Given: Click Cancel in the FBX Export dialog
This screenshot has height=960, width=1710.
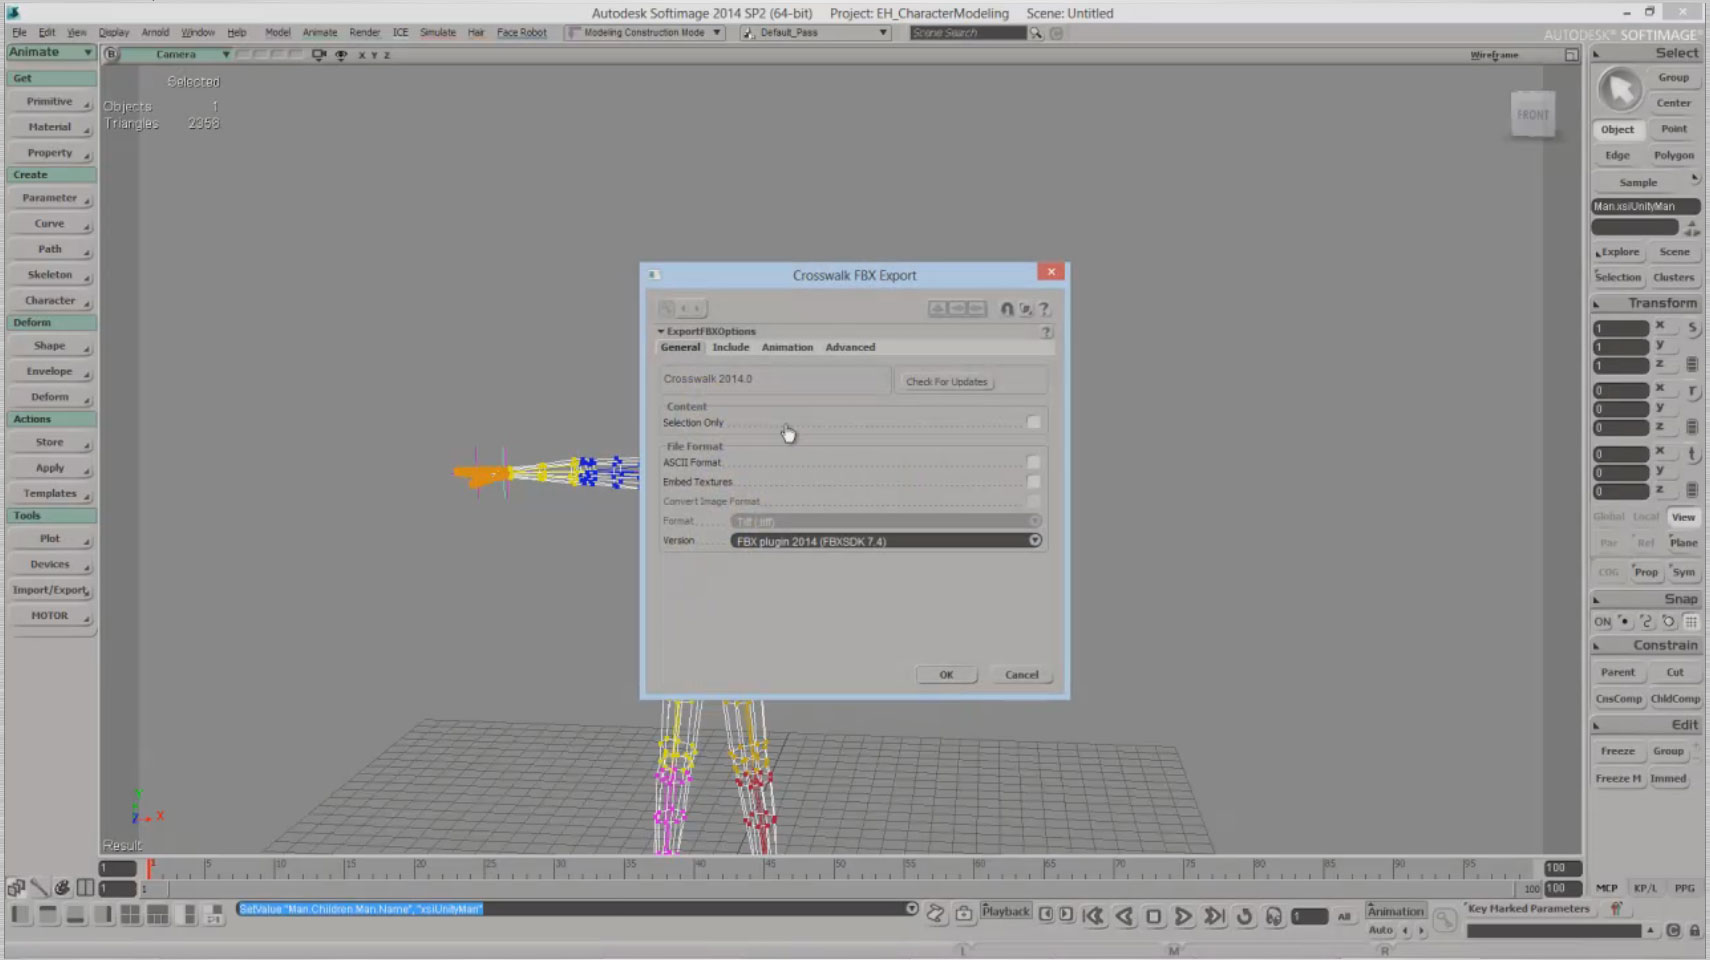Looking at the screenshot, I should click(1021, 675).
